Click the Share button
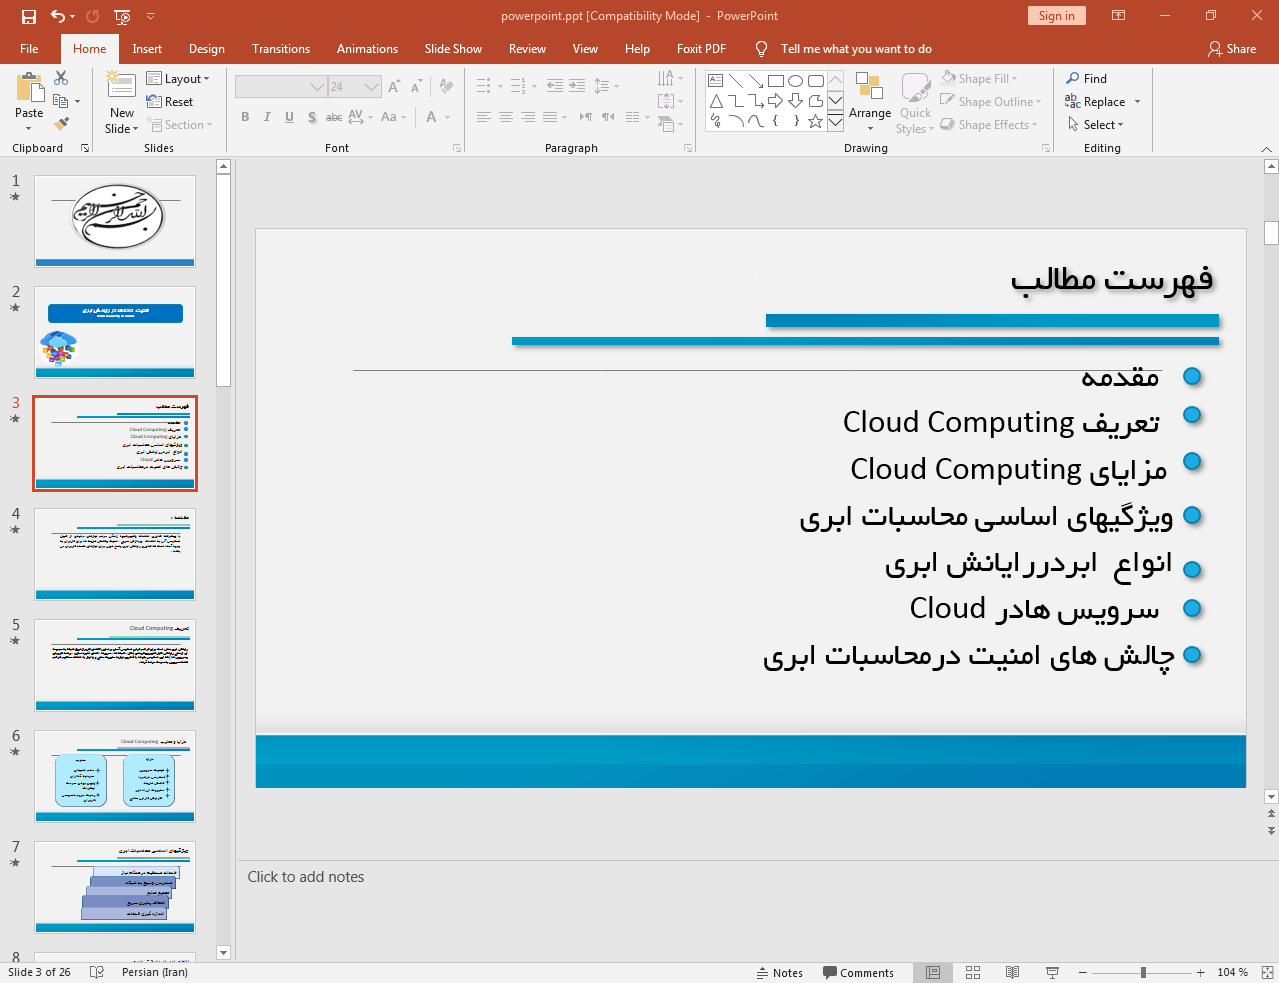The height and width of the screenshot is (983, 1279). point(1232,48)
